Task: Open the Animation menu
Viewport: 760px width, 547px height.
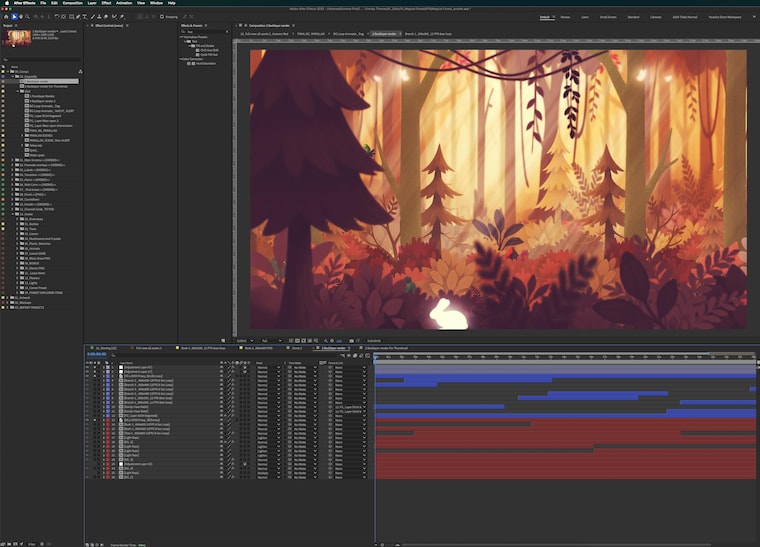Action: coord(124,3)
